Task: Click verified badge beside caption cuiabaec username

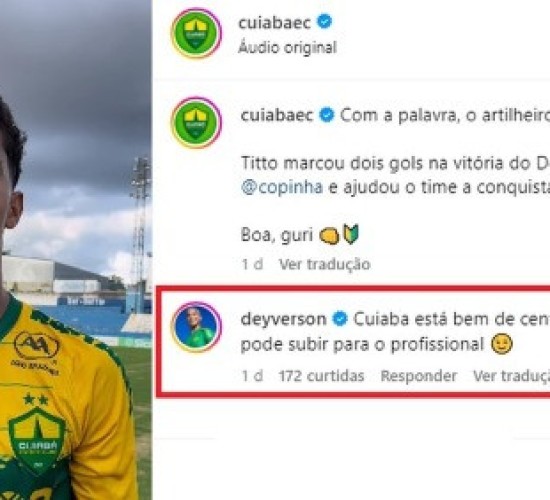Action: pyautogui.click(x=327, y=115)
